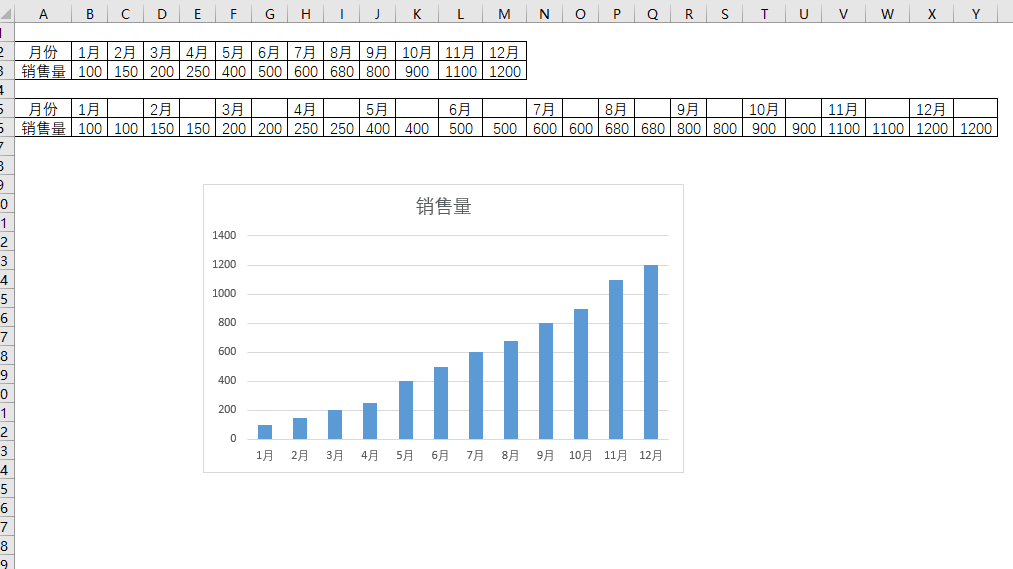Select the 1200 cell in column Y
Image resolution: width=1013 pixels, height=569 pixels.
coord(975,128)
